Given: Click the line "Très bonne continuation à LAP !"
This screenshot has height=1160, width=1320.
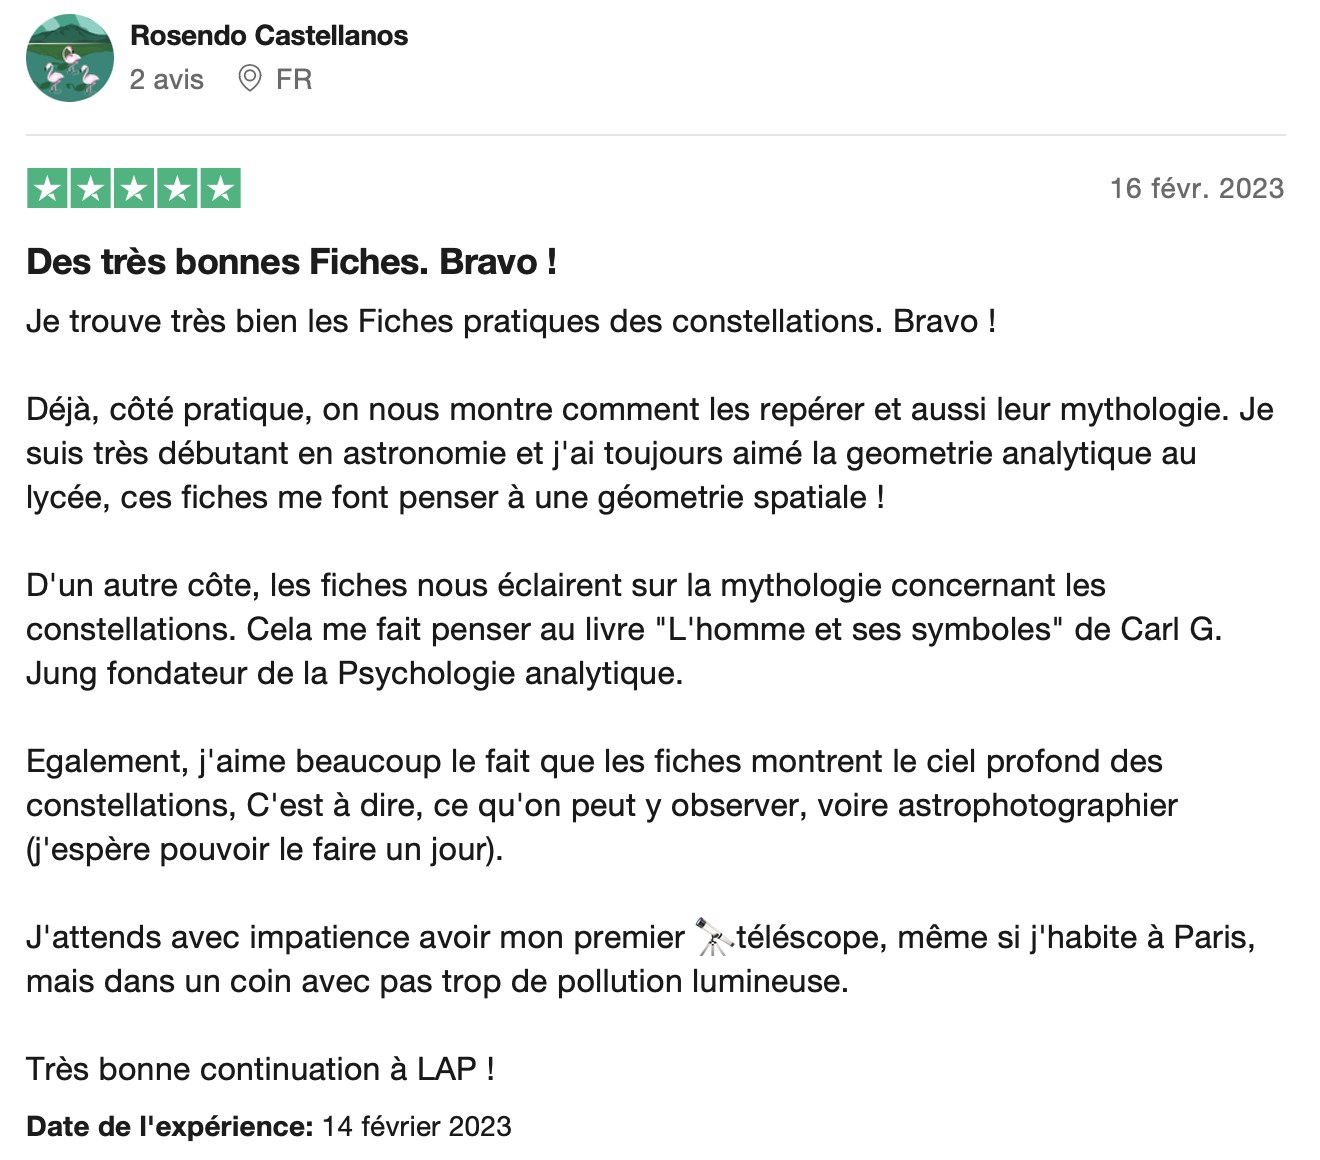Looking at the screenshot, I should 260,1069.
